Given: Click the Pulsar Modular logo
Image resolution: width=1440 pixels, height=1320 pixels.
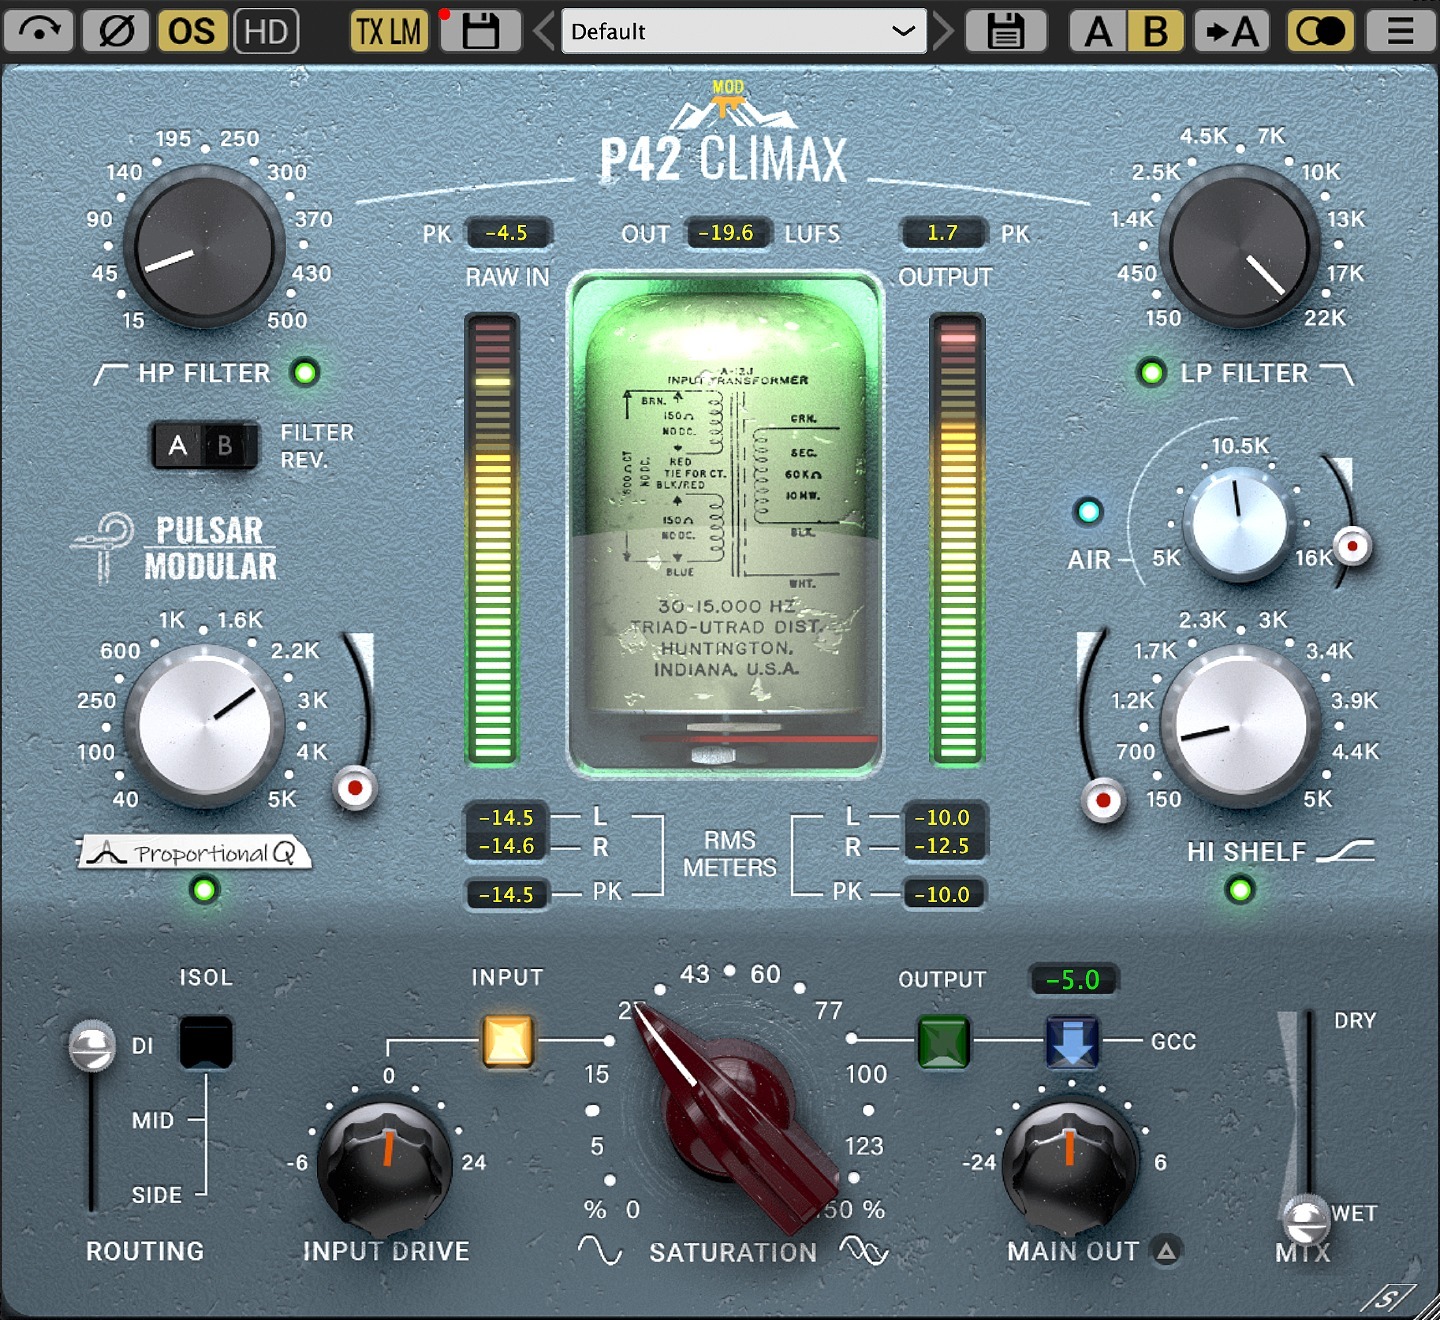Looking at the screenshot, I should (176, 547).
